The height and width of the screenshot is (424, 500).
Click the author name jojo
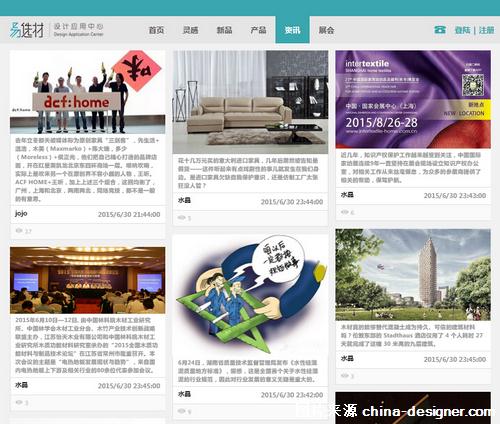[x=21, y=214]
